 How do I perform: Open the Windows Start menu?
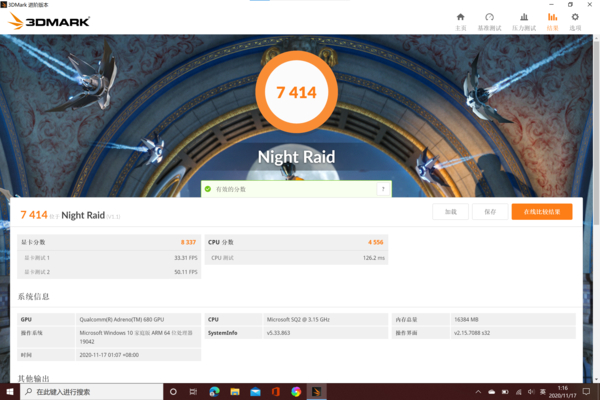pyautogui.click(x=10, y=392)
